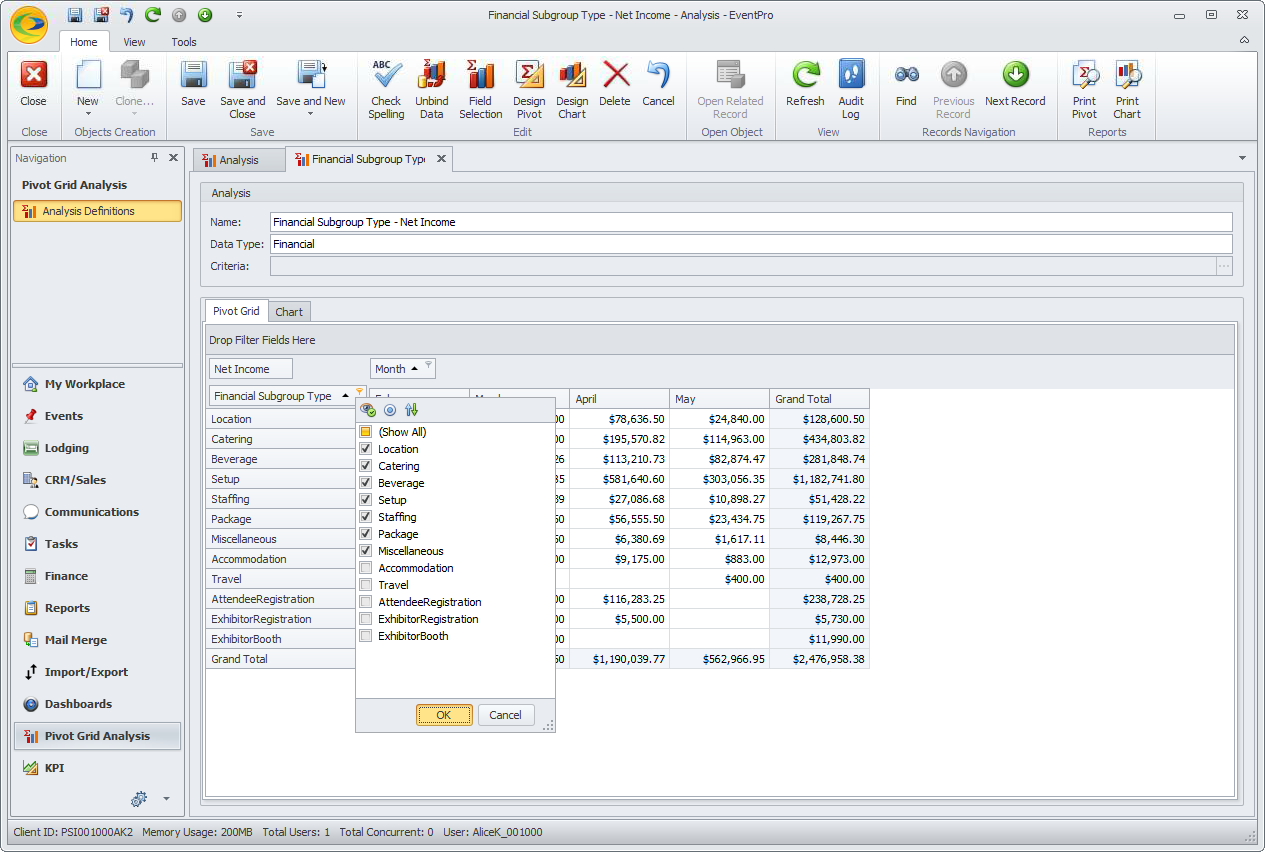Run Check Spelling from the ribbon

(386, 89)
